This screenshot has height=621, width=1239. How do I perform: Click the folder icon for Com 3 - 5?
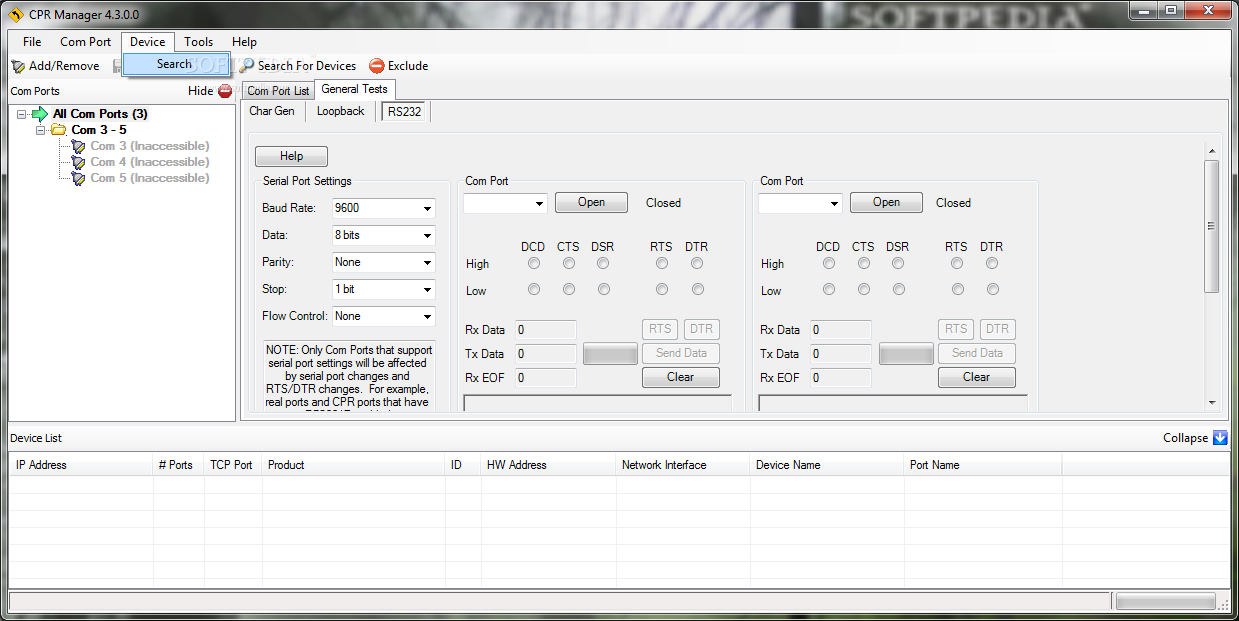pos(59,130)
